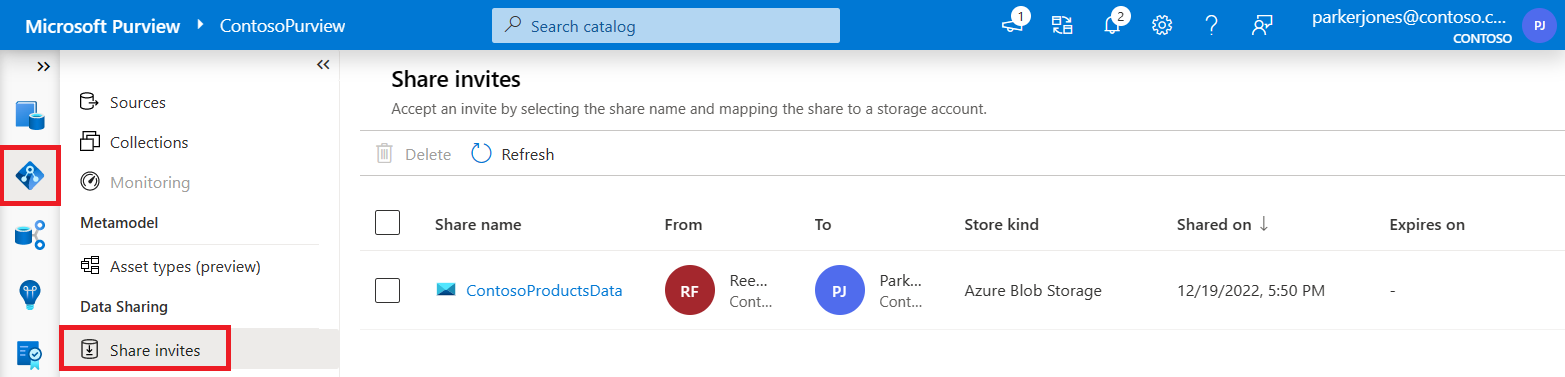Viewport: 1565px width, 377px height.
Task: Open the help question mark icon
Action: point(1211,26)
